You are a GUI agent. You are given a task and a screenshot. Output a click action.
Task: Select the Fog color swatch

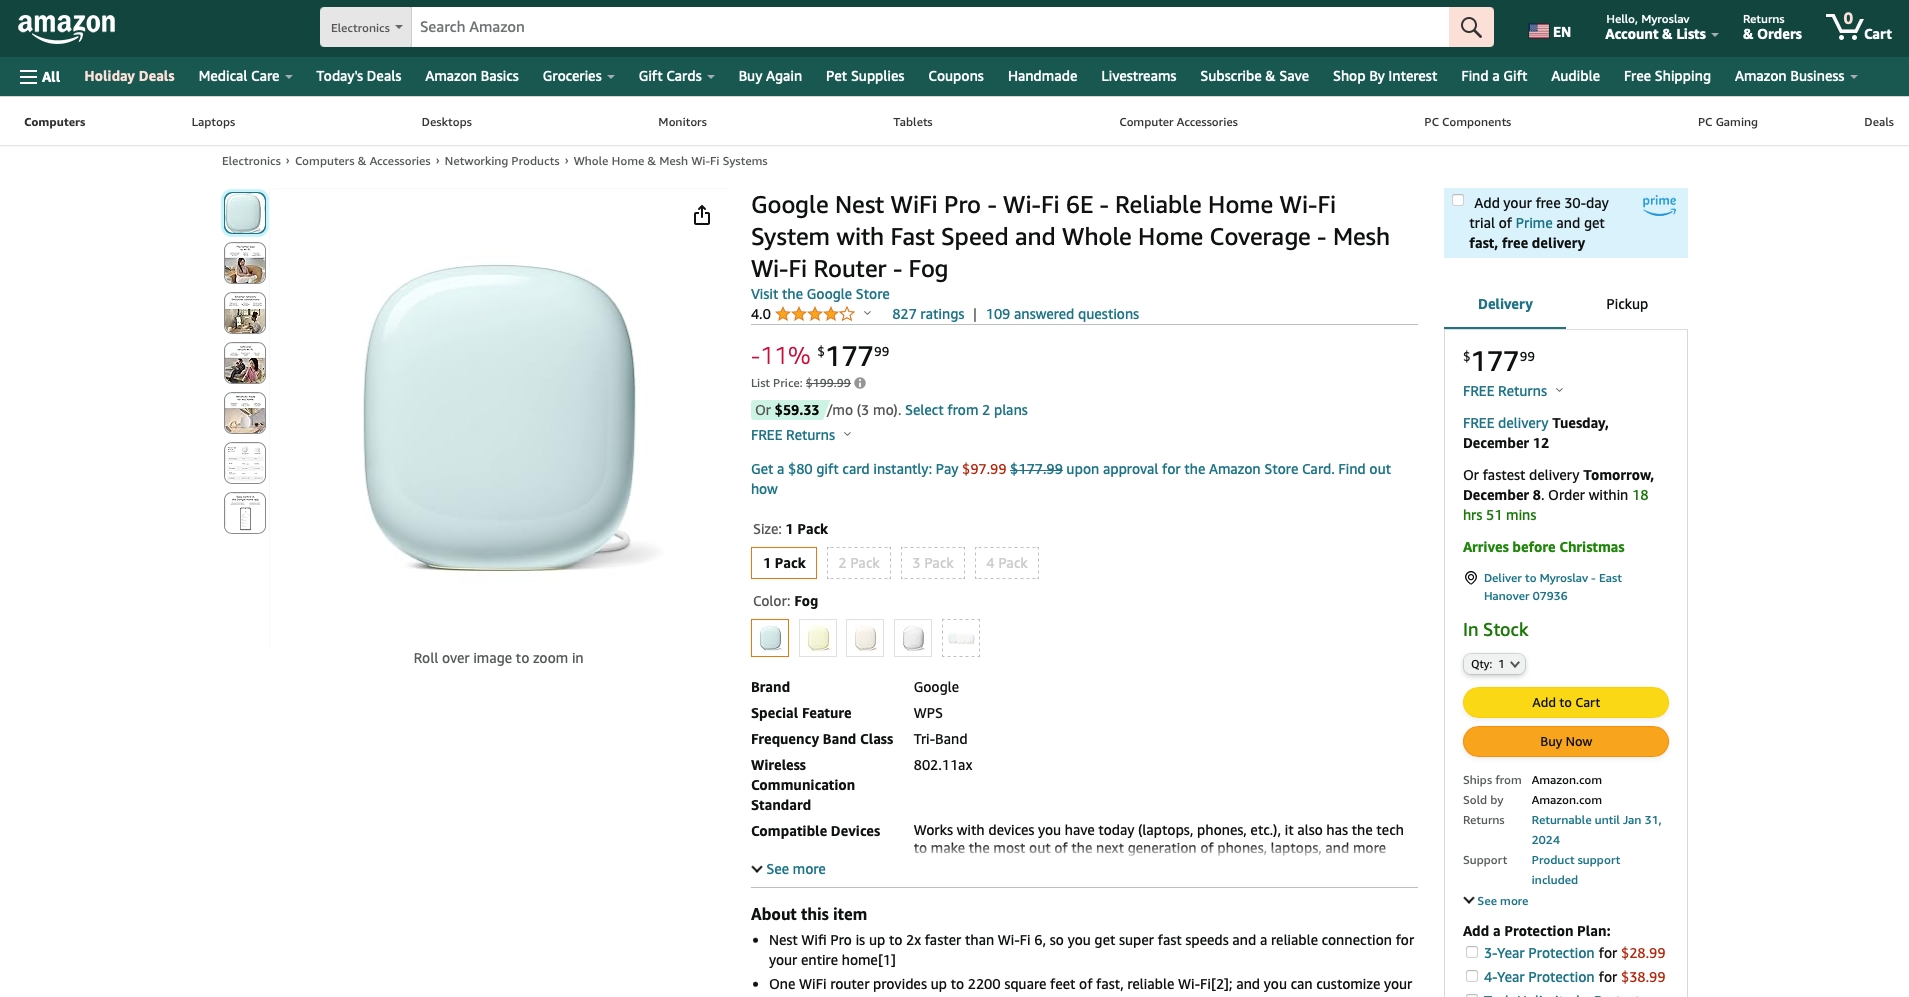click(770, 638)
